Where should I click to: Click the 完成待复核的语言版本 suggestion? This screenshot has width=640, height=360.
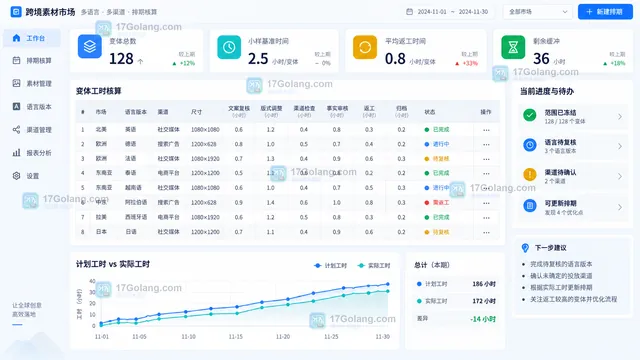pyautogui.click(x=561, y=264)
